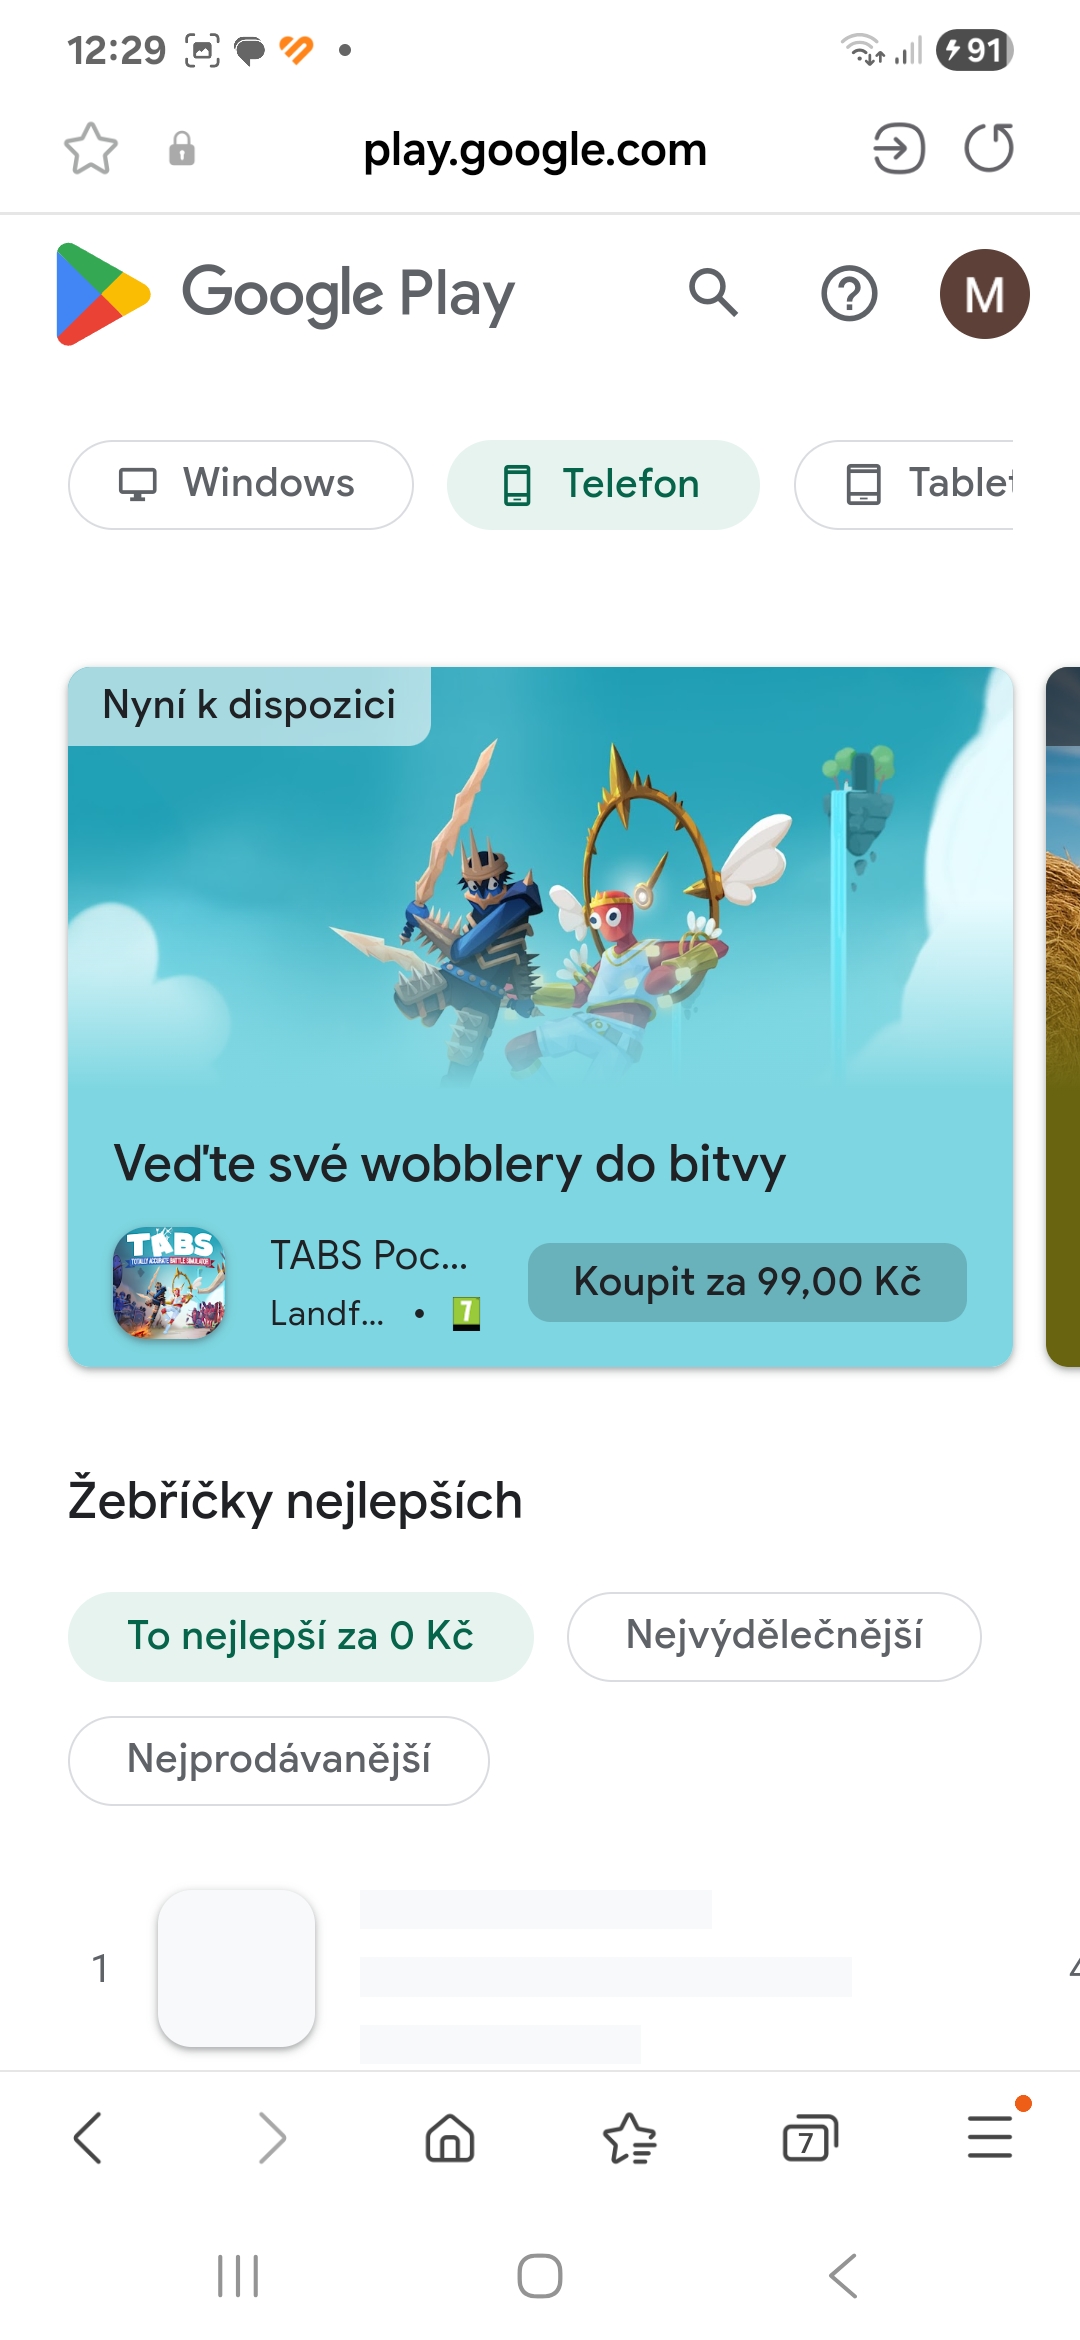
Task: Go back with browser back arrow
Action: pyautogui.click(x=88, y=2138)
